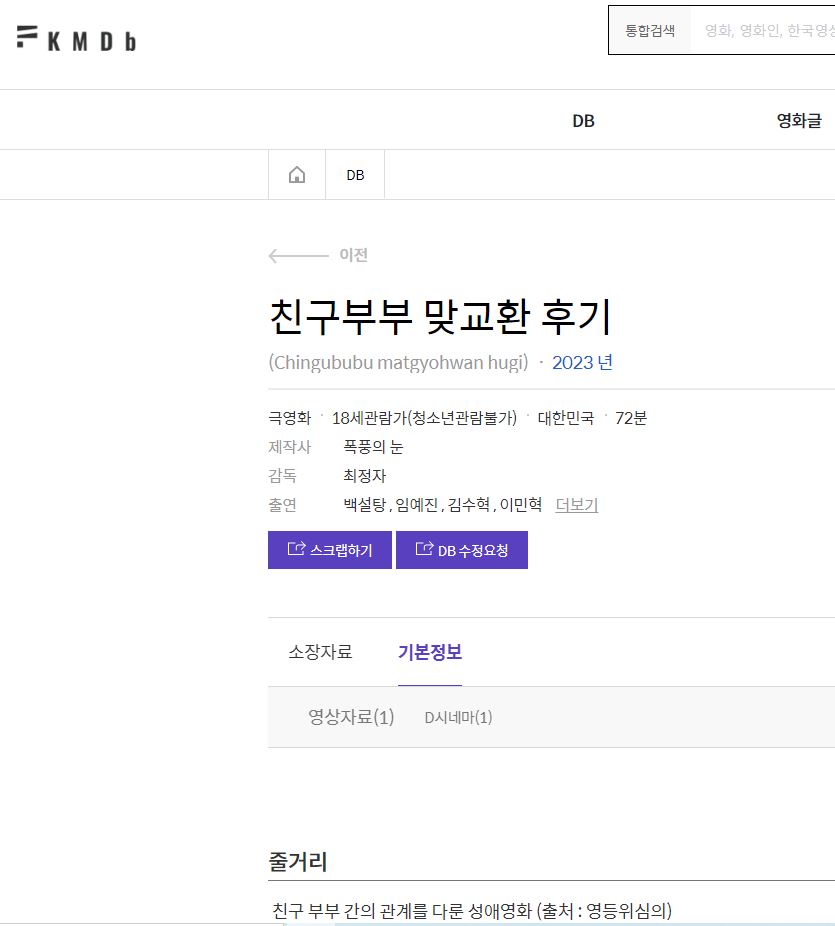Click the KMDb logo
The height and width of the screenshot is (926, 835).
tap(76, 38)
